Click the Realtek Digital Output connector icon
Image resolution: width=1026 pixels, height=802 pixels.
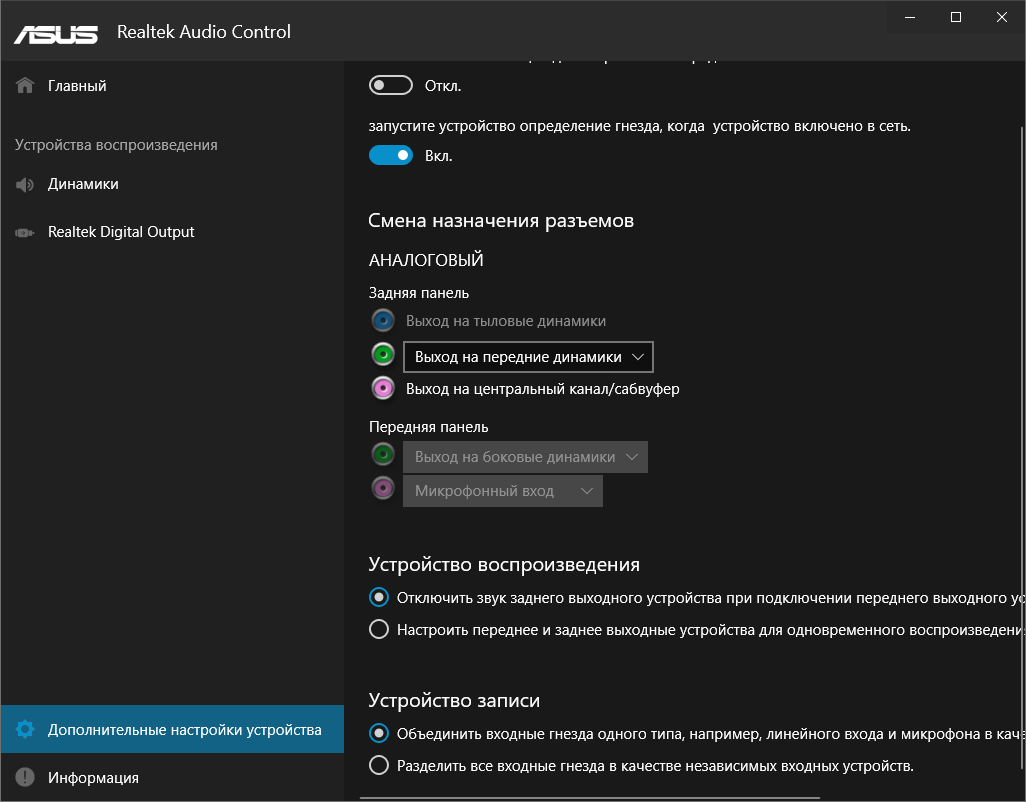click(26, 232)
